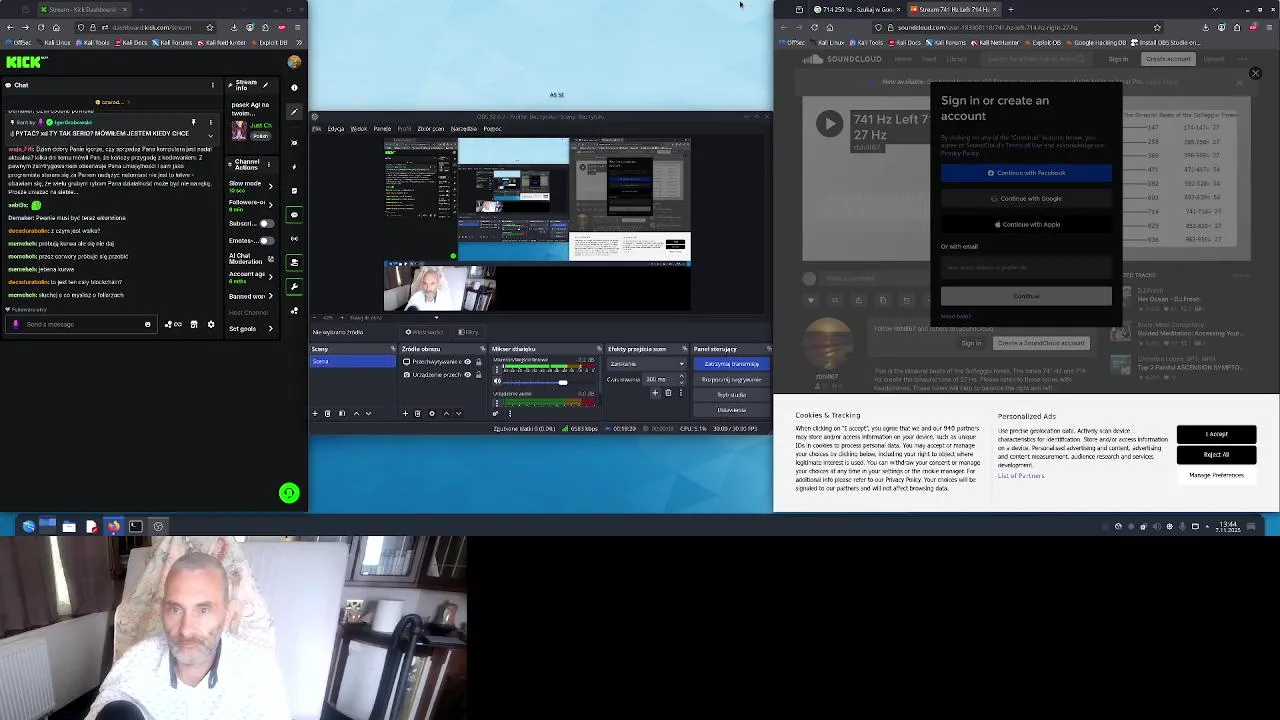This screenshot has height=720, width=1280.
Task: Close the SoundCloud sign-in dialog X
Action: pyautogui.click(x=1255, y=73)
